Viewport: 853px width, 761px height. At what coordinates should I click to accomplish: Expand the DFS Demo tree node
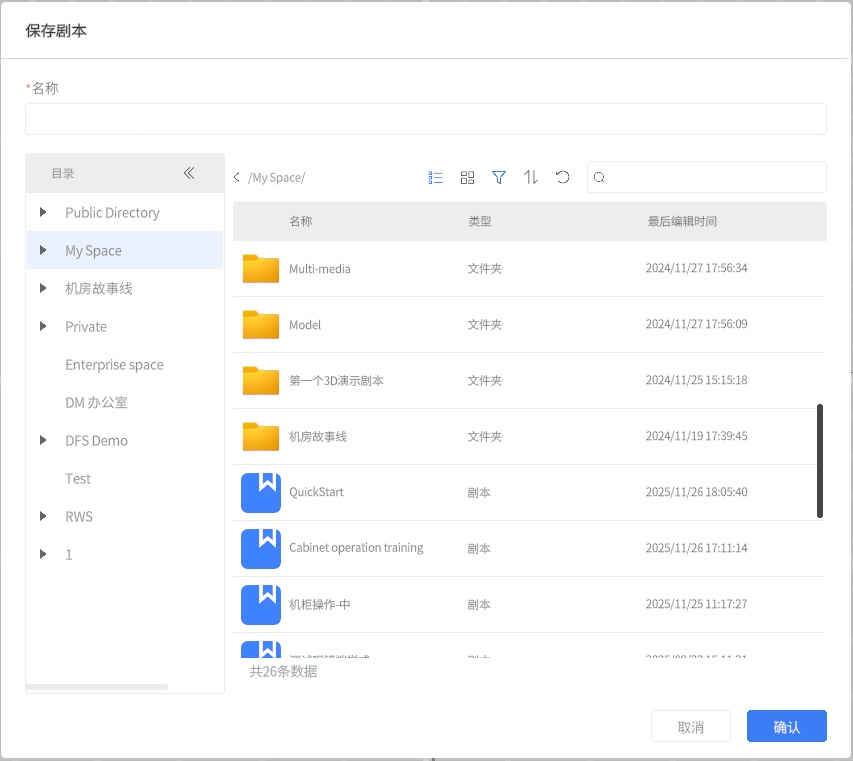43,440
